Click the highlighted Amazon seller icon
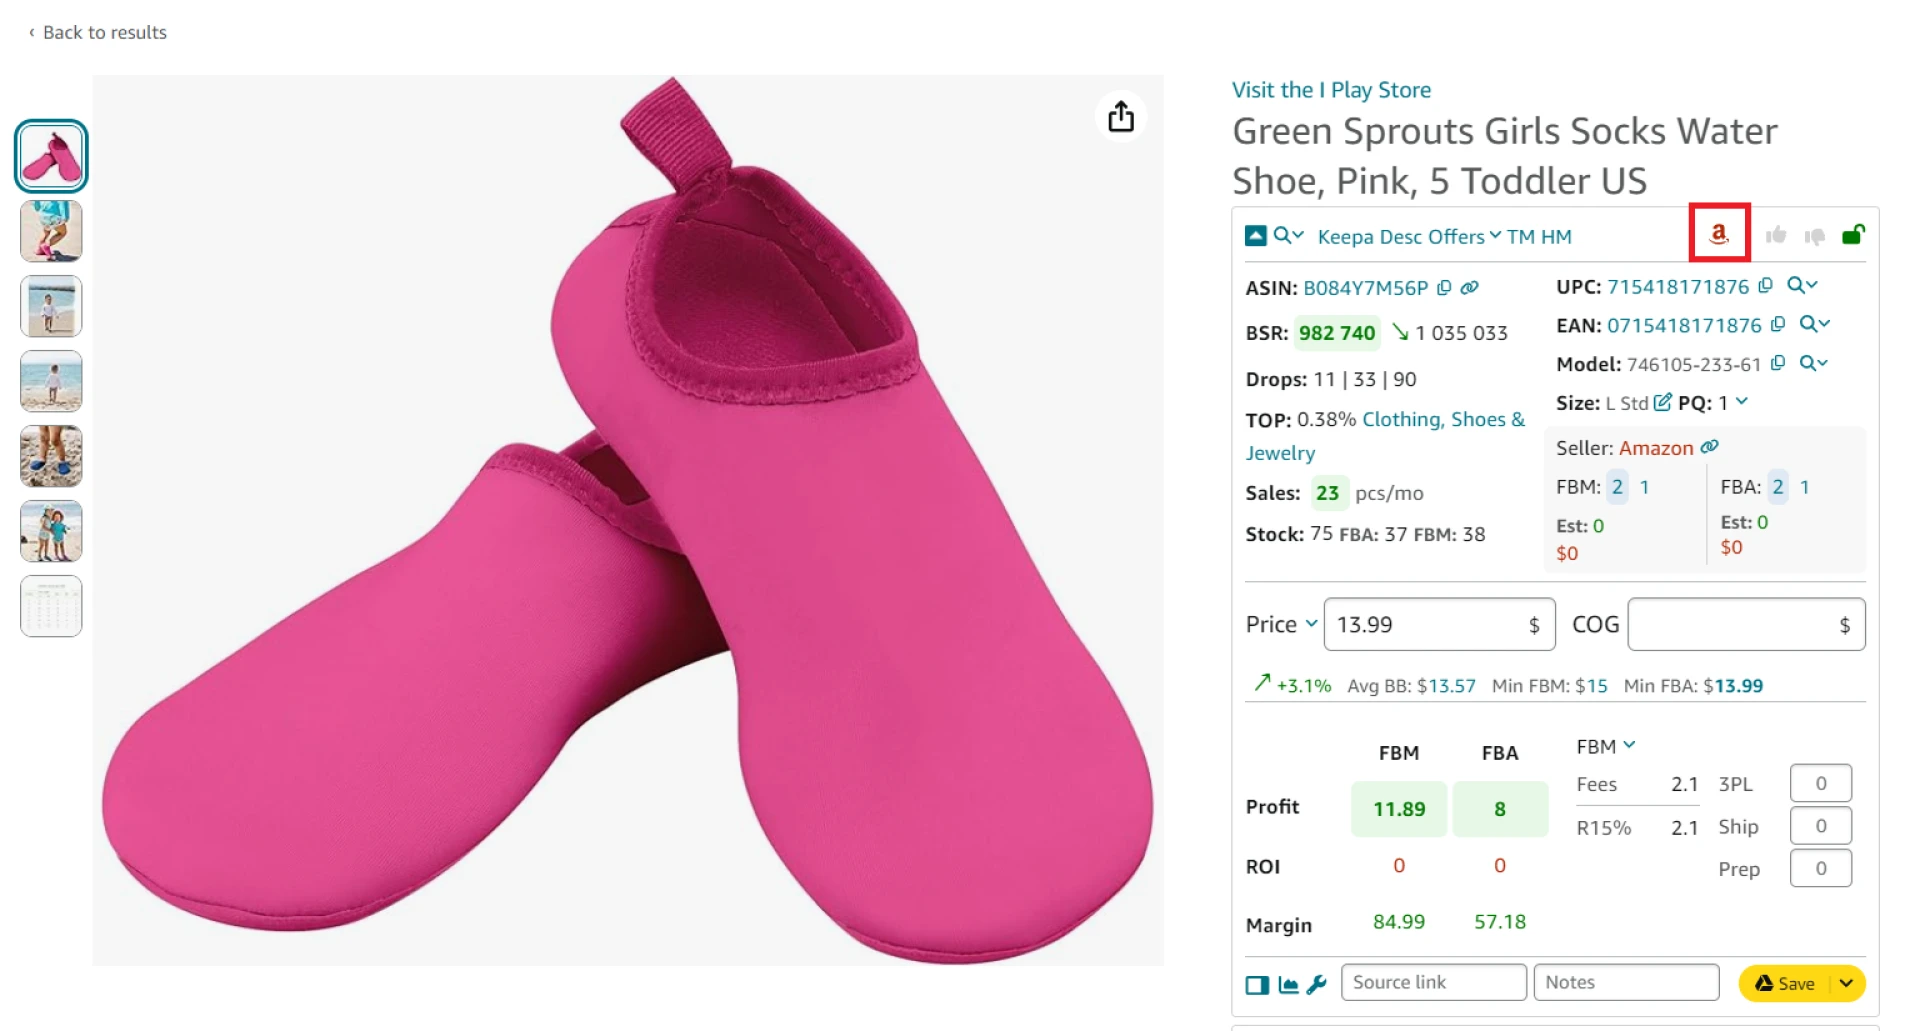Image resolution: width=1920 pixels, height=1031 pixels. pyautogui.click(x=1719, y=235)
